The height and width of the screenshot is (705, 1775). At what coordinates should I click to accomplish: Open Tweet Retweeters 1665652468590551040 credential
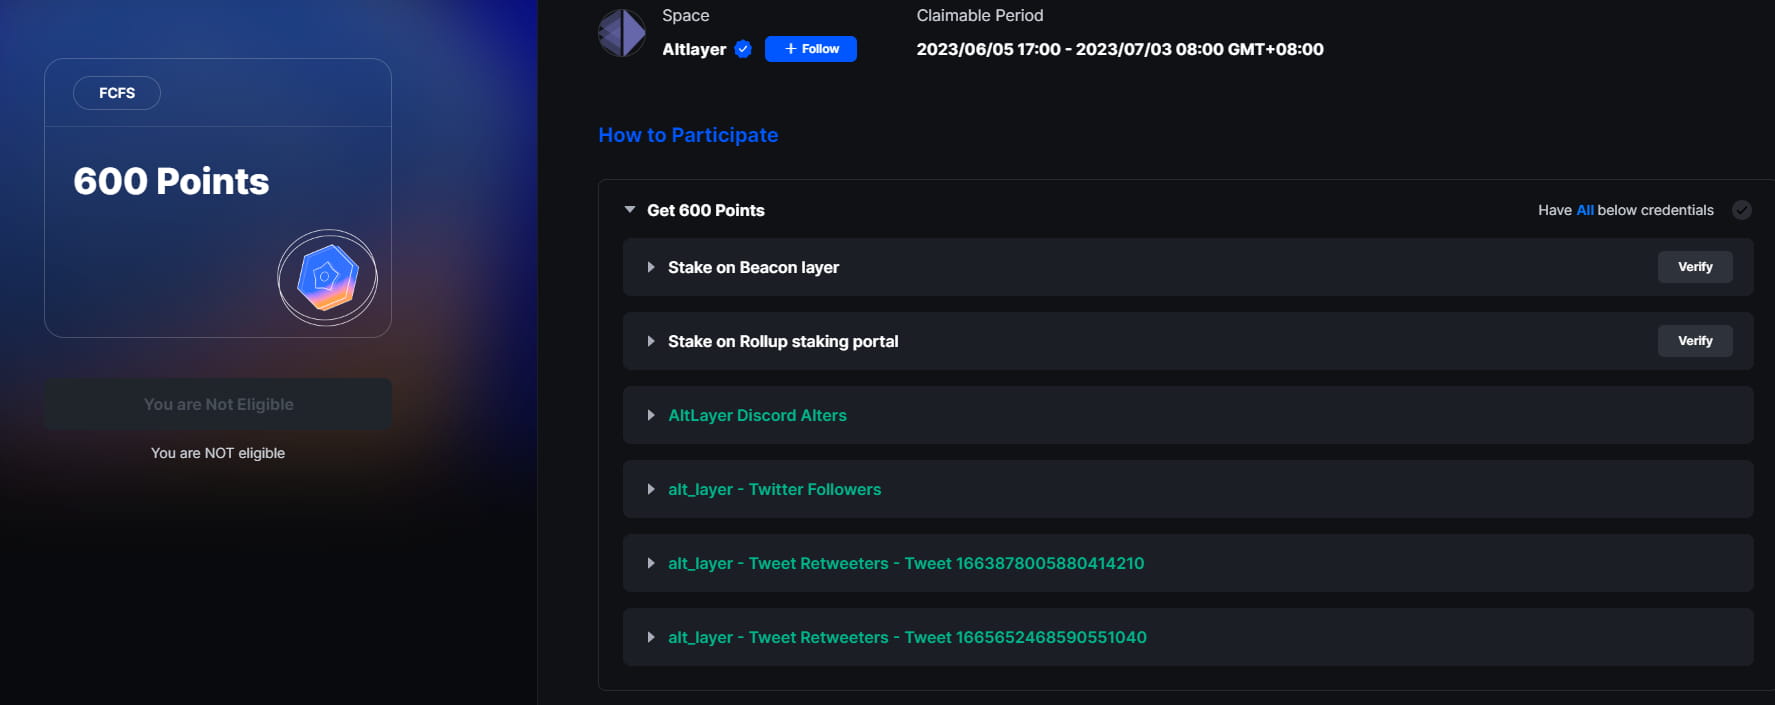pyautogui.click(x=907, y=637)
